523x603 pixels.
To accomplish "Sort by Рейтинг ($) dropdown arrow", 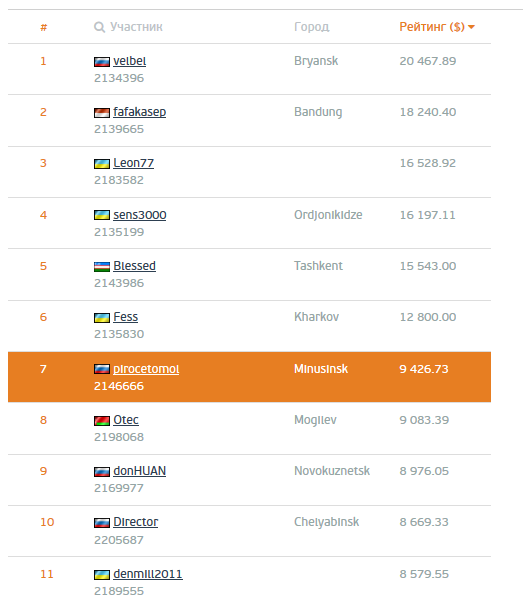I will pos(471,27).
